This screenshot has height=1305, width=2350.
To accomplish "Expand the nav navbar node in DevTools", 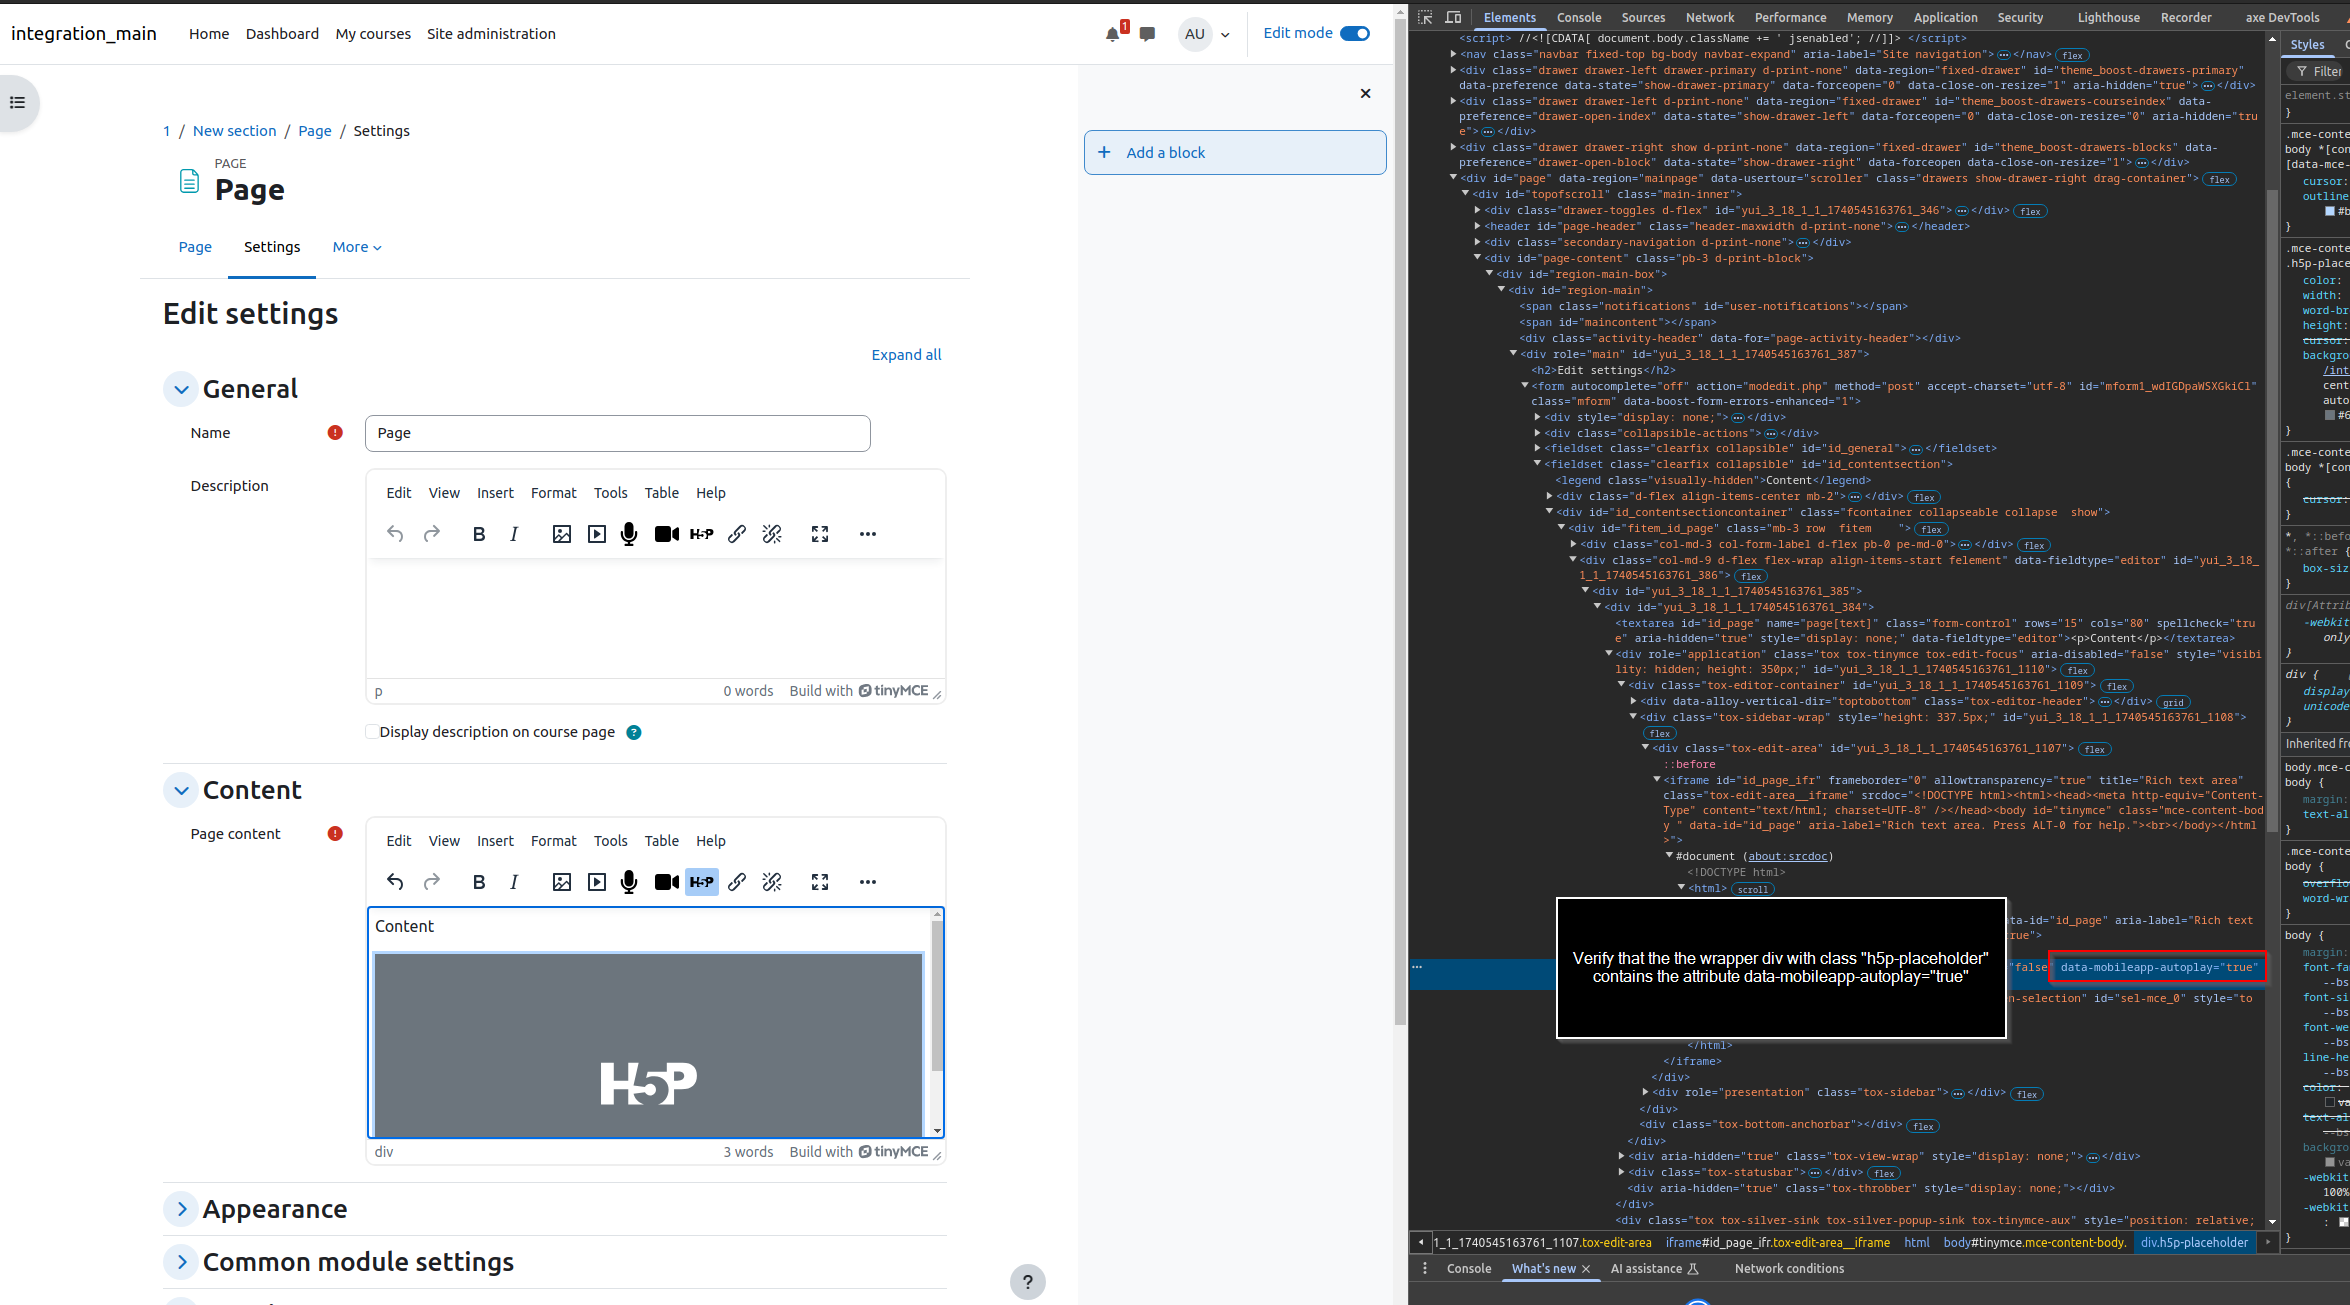I will [1453, 54].
